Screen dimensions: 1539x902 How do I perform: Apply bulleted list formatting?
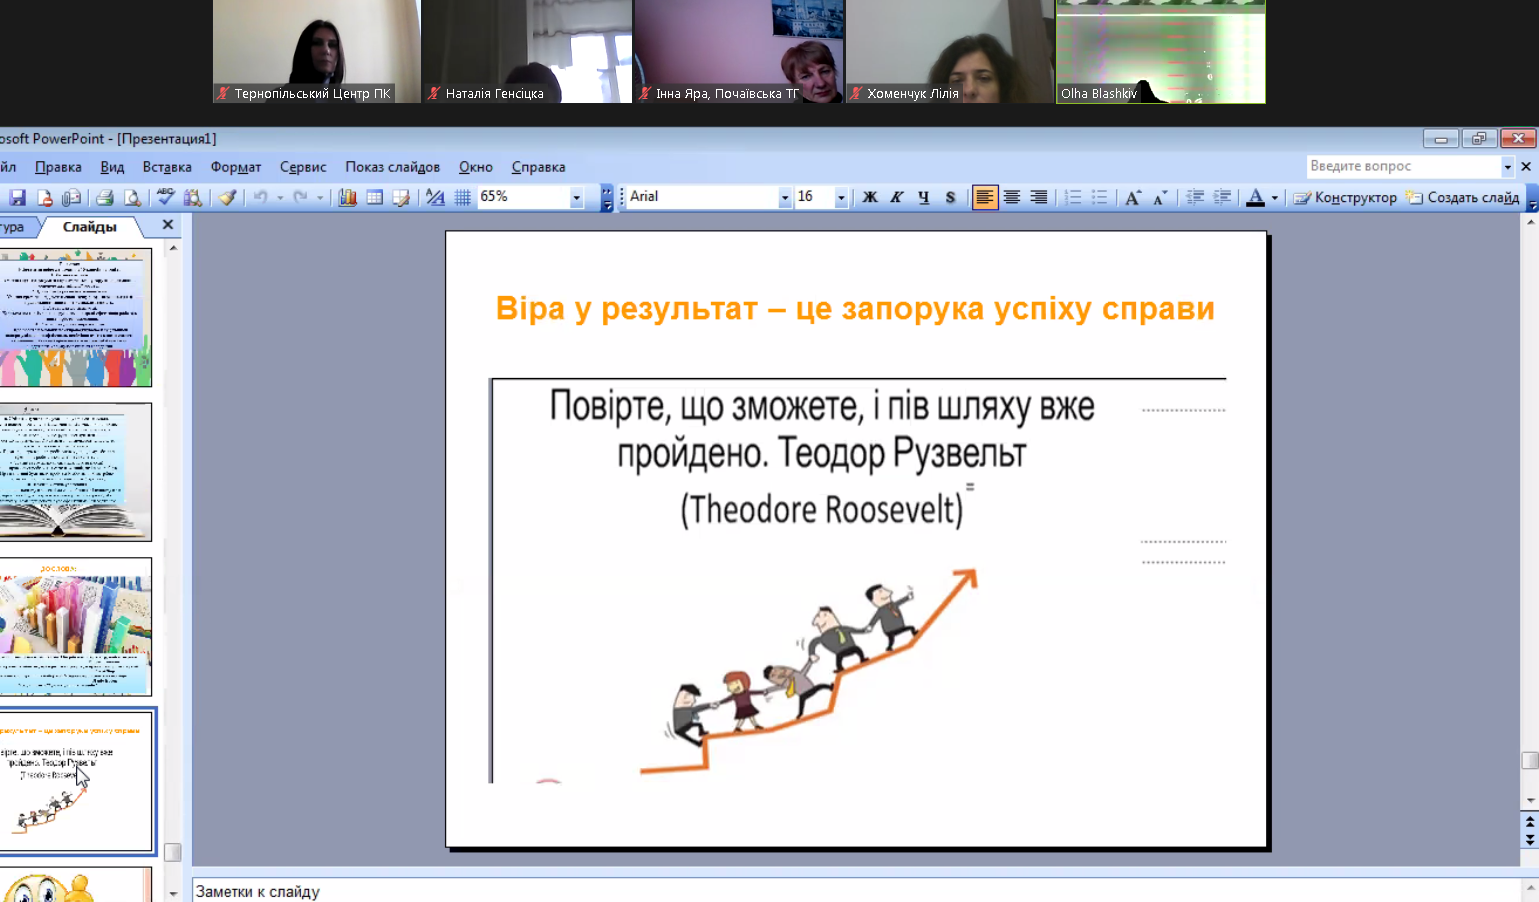1099,197
